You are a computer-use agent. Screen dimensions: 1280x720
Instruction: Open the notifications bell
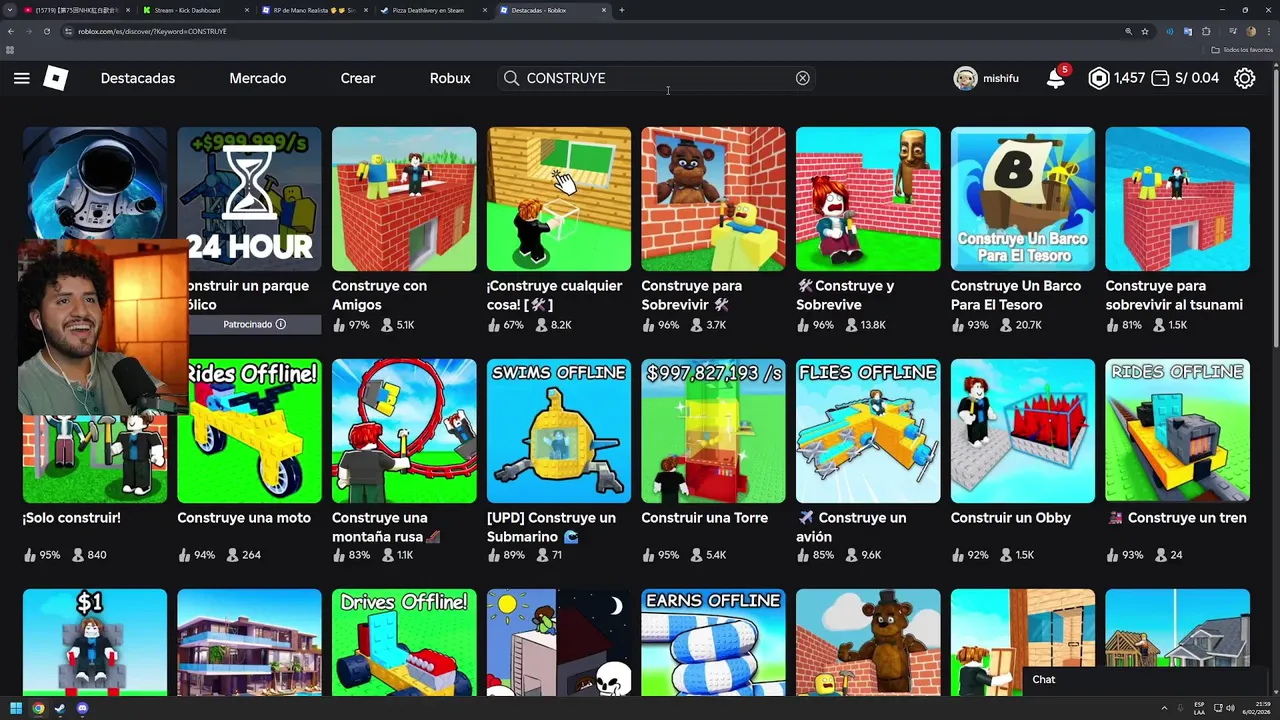point(1056,78)
